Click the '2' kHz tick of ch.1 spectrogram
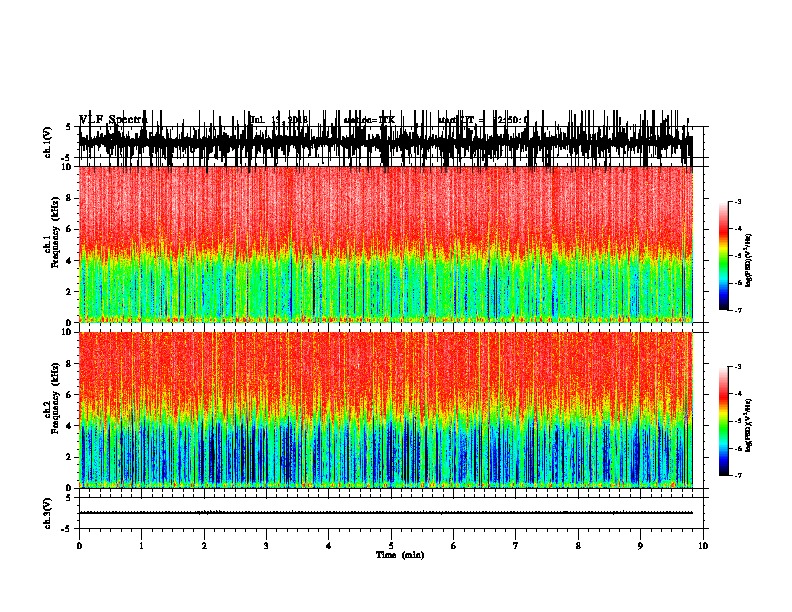Screen dimensions: 792x612 pyautogui.click(x=70, y=291)
